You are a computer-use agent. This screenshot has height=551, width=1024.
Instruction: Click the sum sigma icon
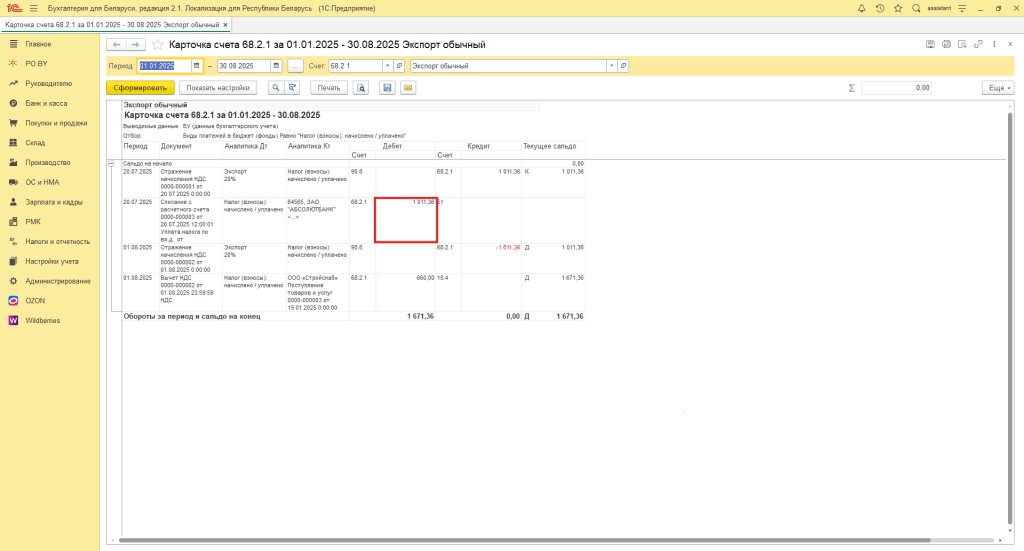pos(852,88)
